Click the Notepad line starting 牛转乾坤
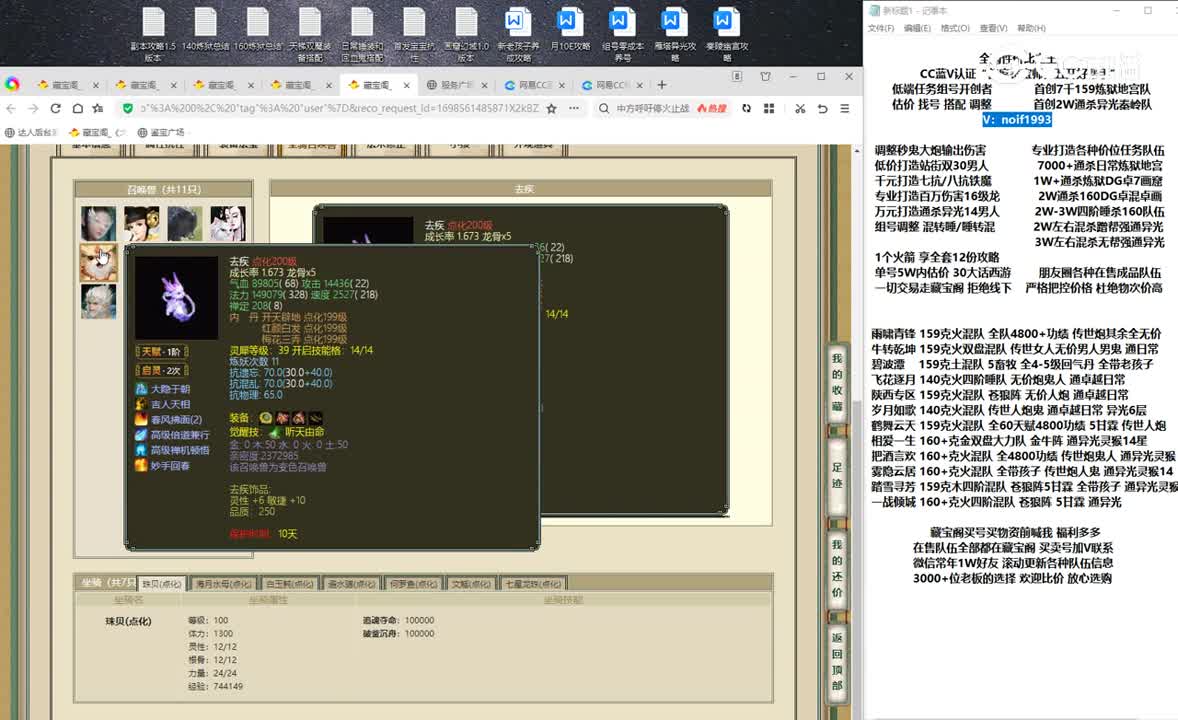Image resolution: width=1178 pixels, height=720 pixels. (x=1015, y=349)
